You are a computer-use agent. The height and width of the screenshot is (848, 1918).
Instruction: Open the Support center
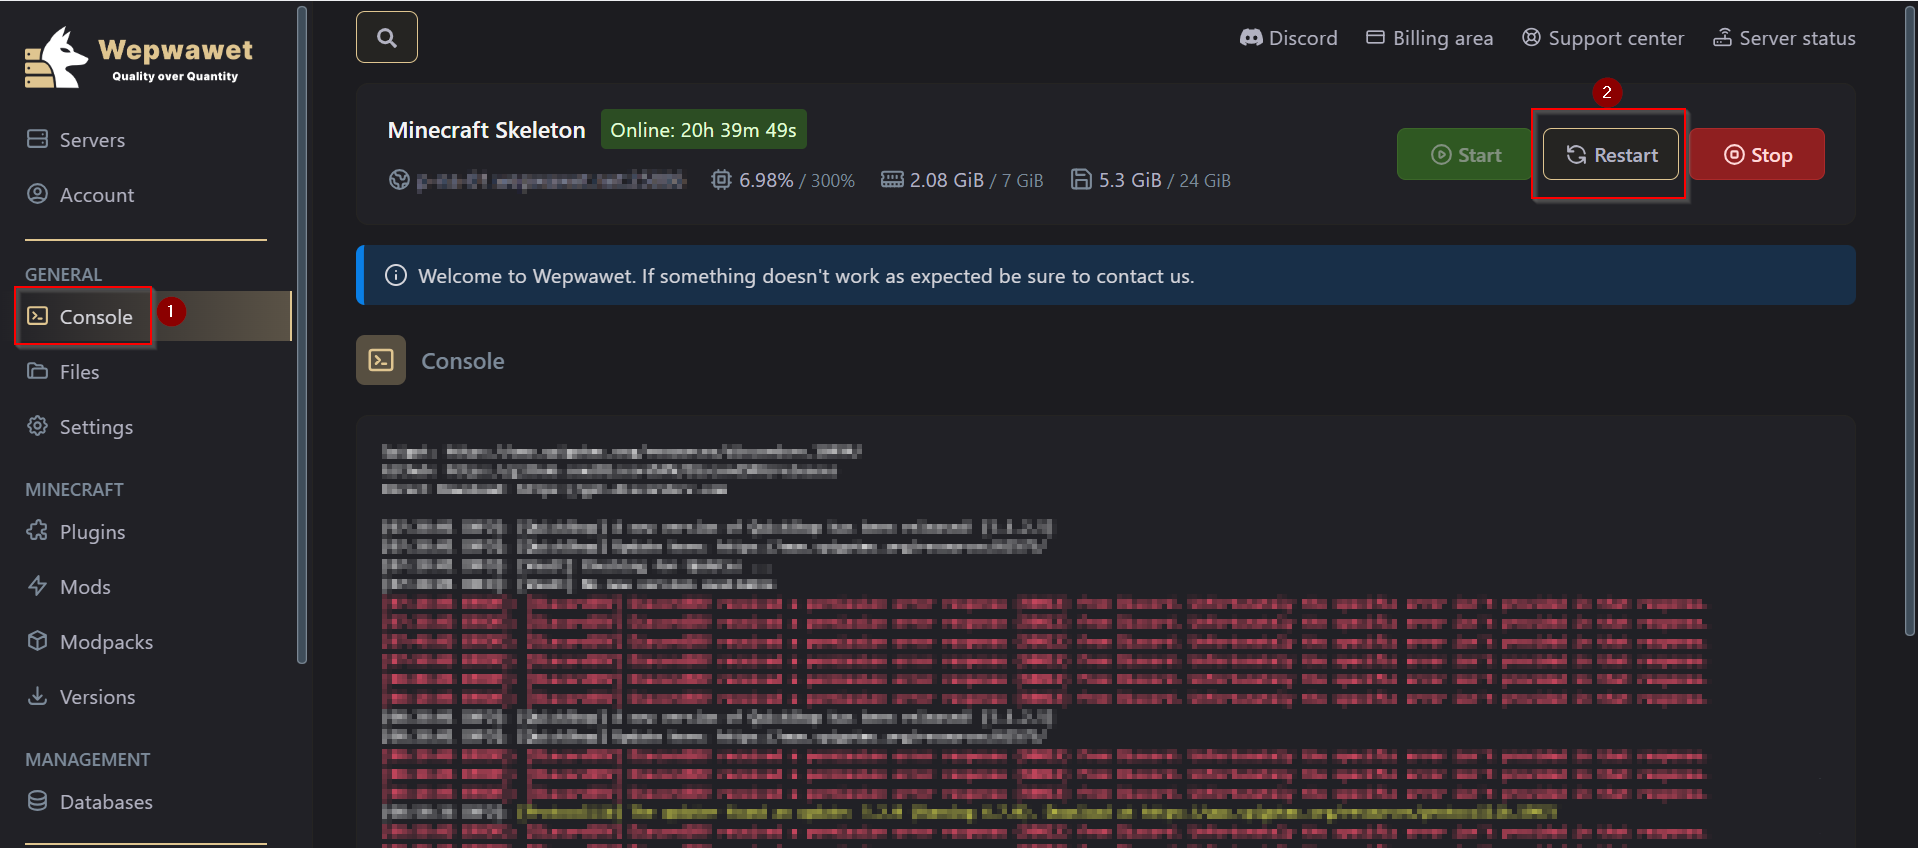[x=1602, y=38]
